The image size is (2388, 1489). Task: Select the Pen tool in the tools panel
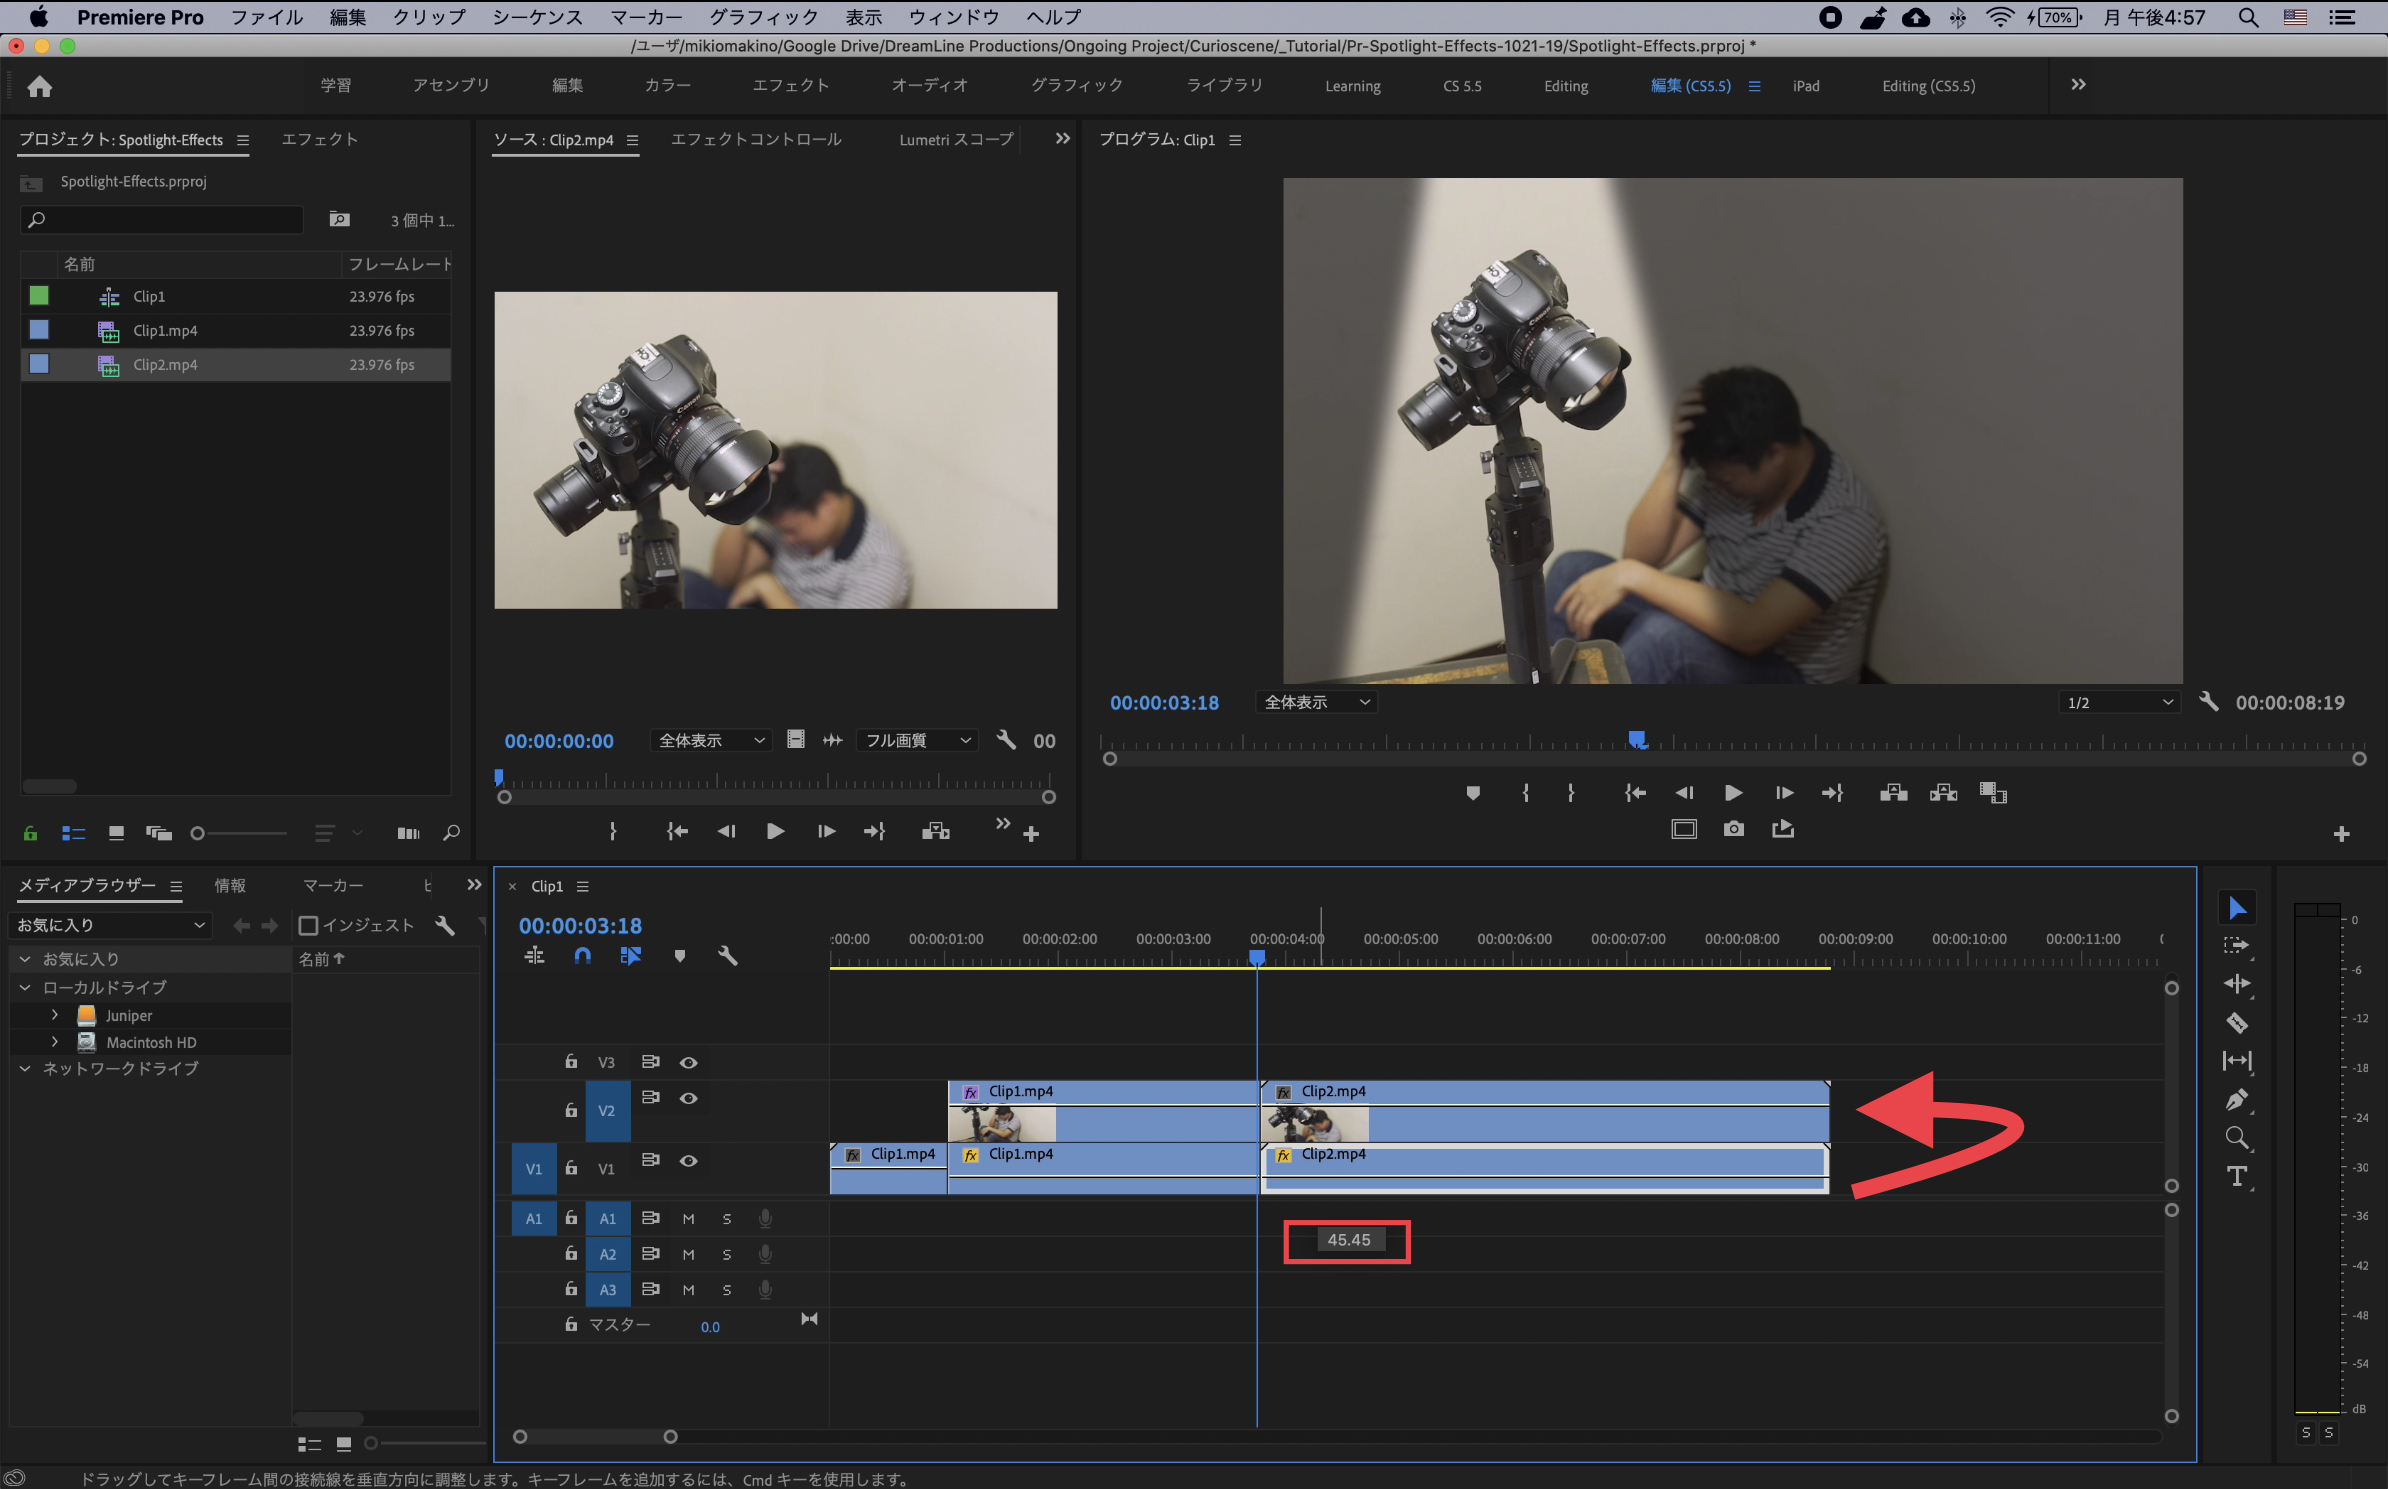(2237, 1100)
